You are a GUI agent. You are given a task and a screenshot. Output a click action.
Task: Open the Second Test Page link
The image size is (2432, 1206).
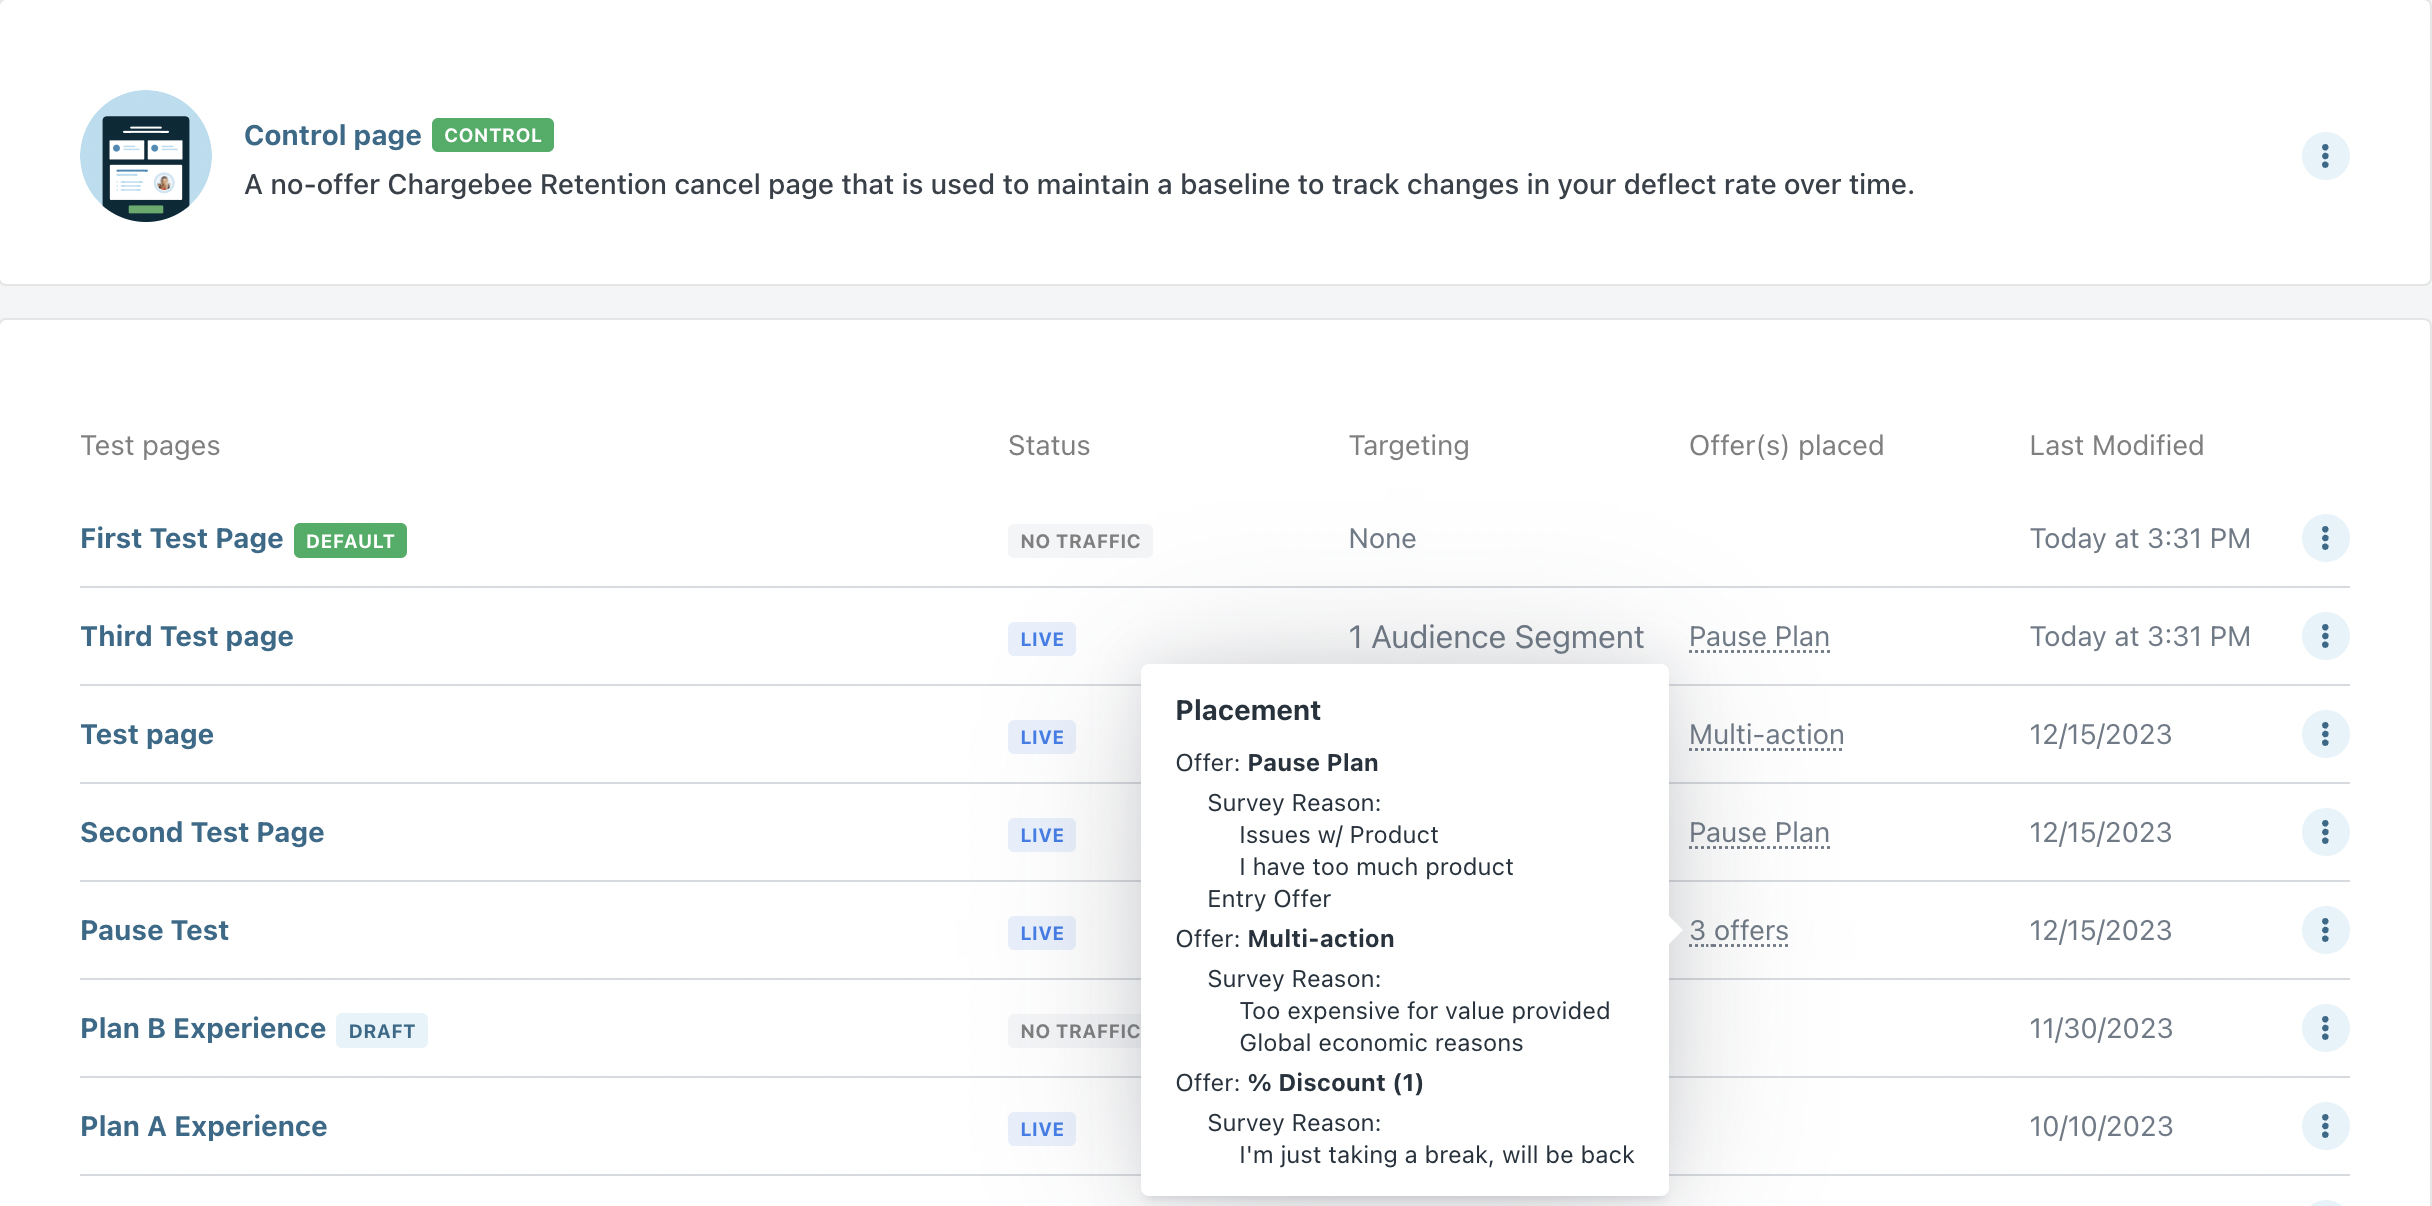[x=201, y=833]
